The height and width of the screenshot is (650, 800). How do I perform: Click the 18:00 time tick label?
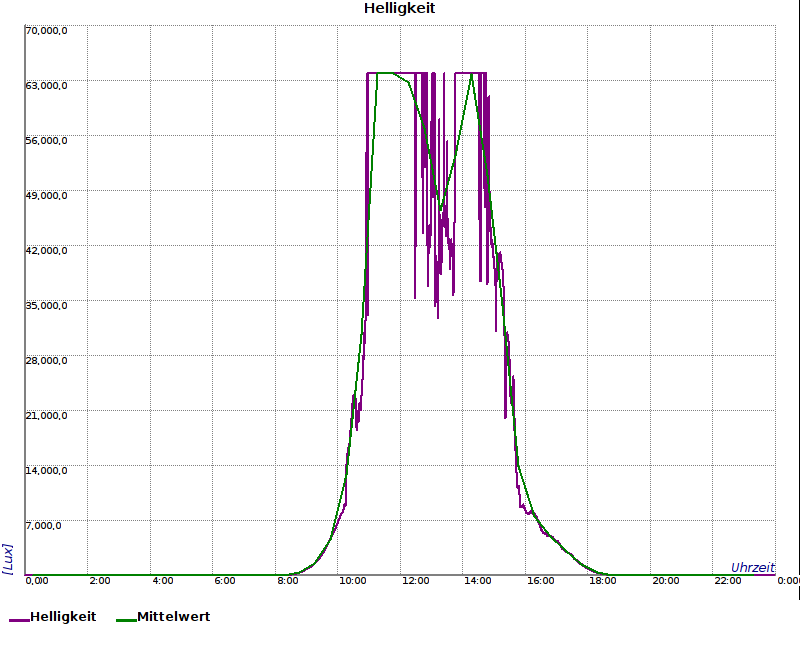click(x=603, y=581)
